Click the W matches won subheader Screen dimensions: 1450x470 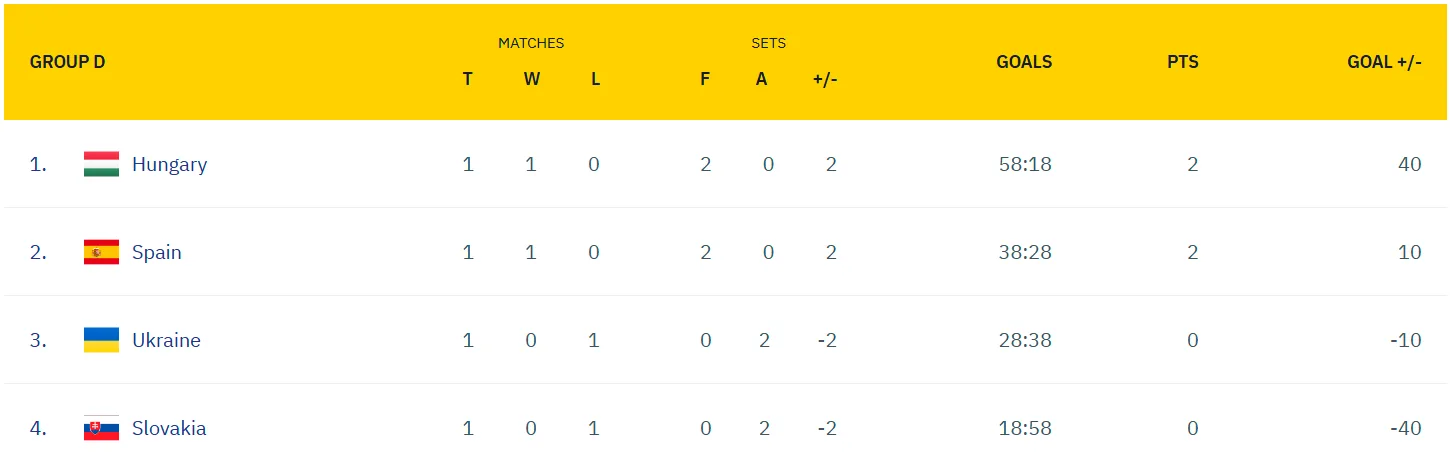(x=531, y=79)
